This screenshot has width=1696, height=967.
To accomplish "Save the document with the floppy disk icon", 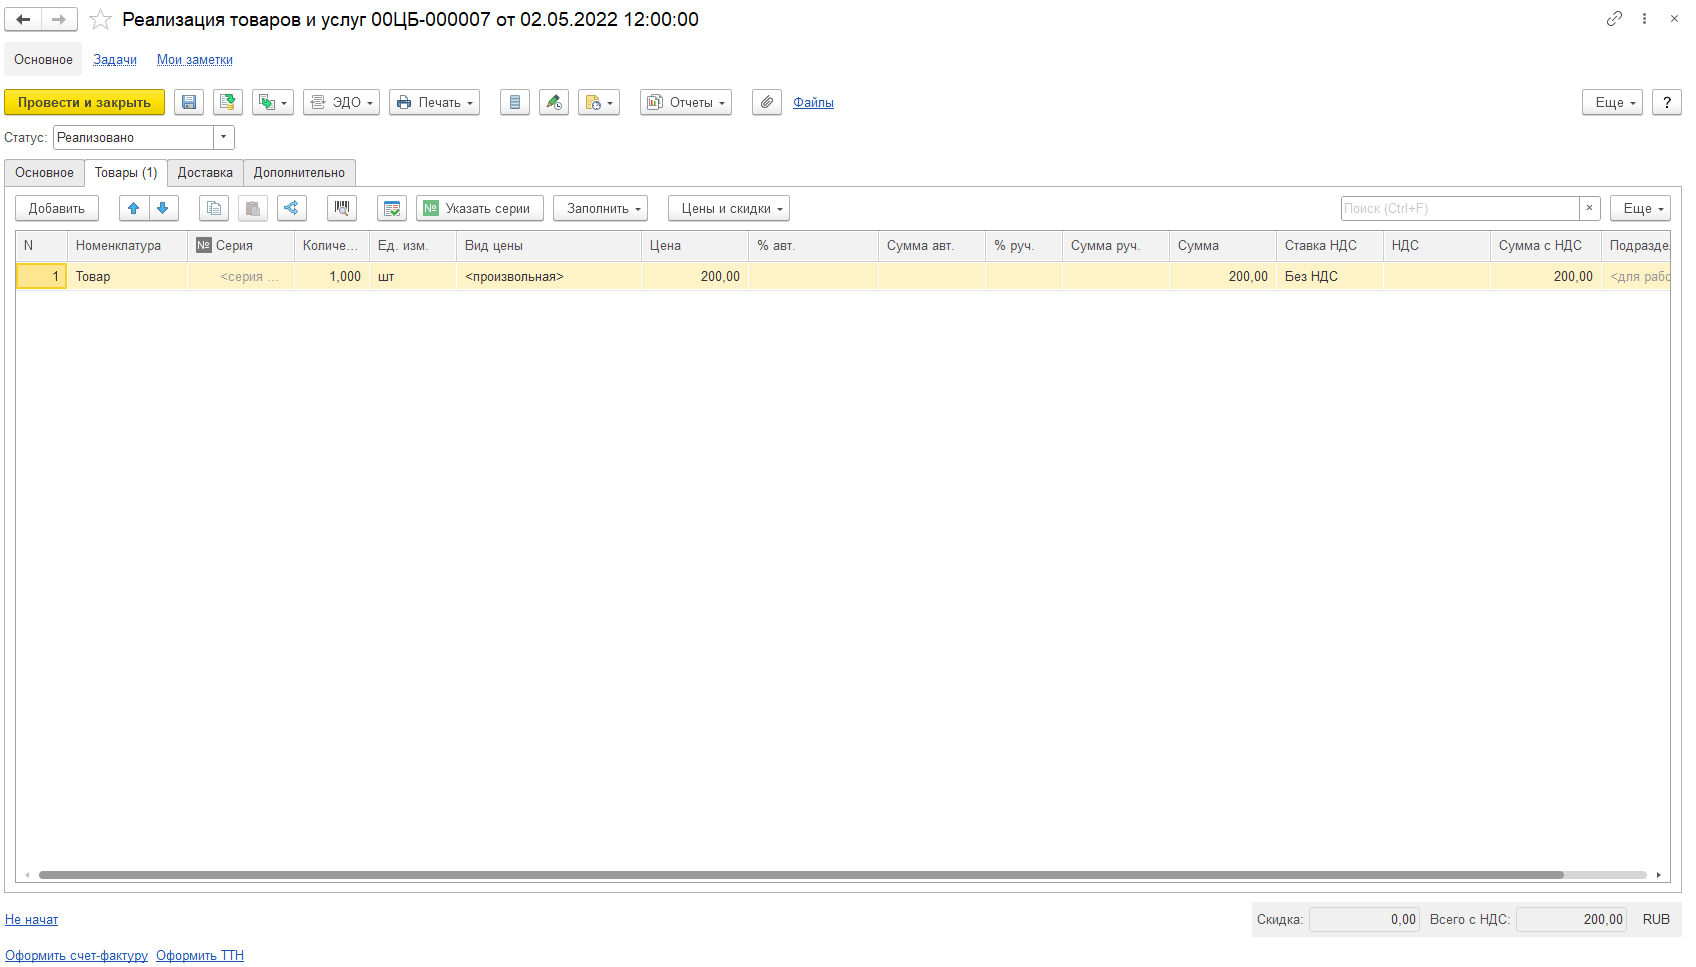I will [x=189, y=102].
